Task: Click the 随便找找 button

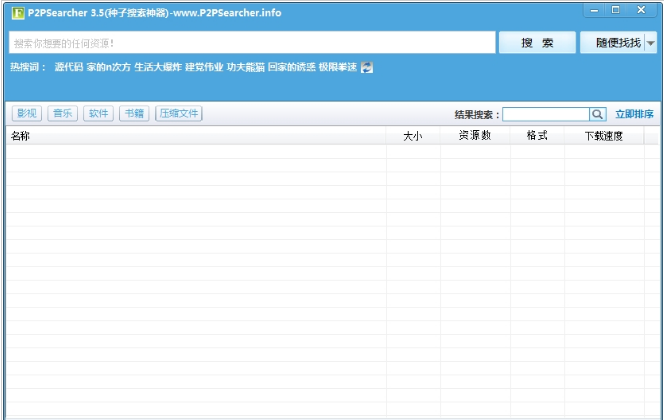Action: tap(612, 42)
